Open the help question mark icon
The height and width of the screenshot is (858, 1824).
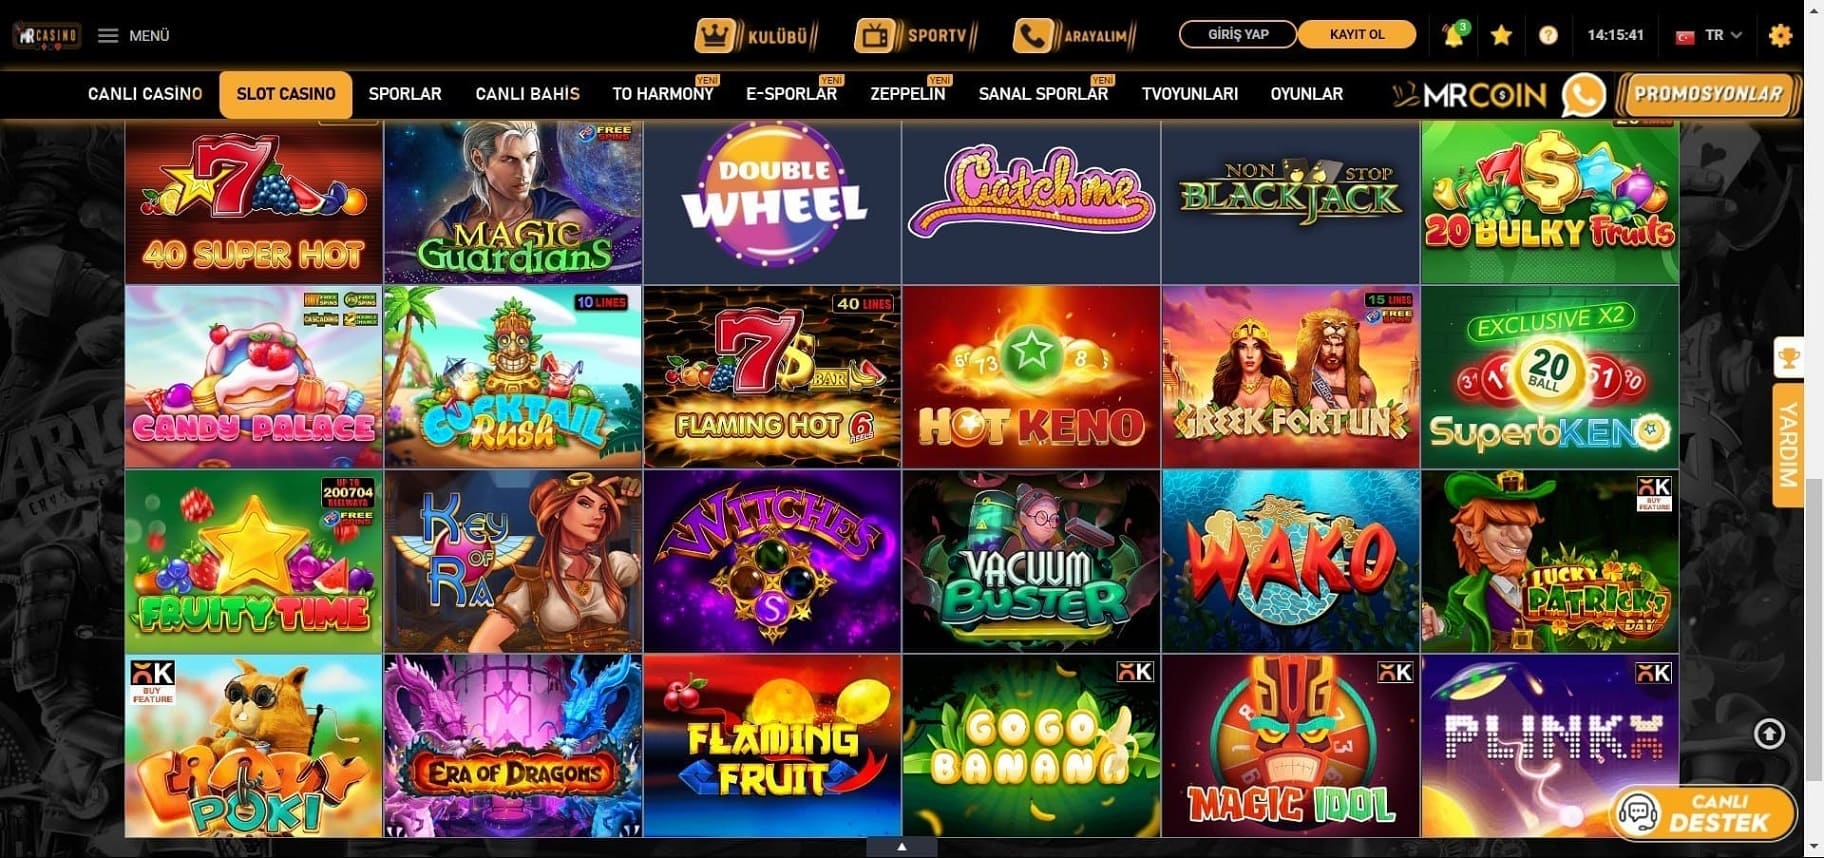pyautogui.click(x=1548, y=35)
